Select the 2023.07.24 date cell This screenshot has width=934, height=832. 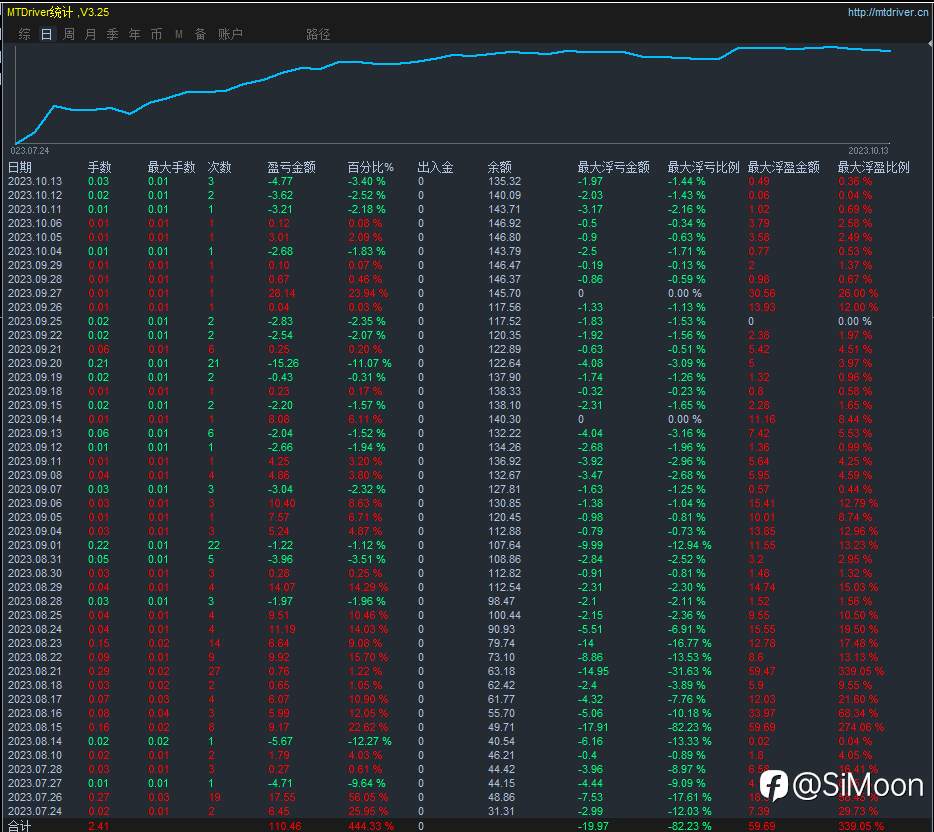[35, 811]
